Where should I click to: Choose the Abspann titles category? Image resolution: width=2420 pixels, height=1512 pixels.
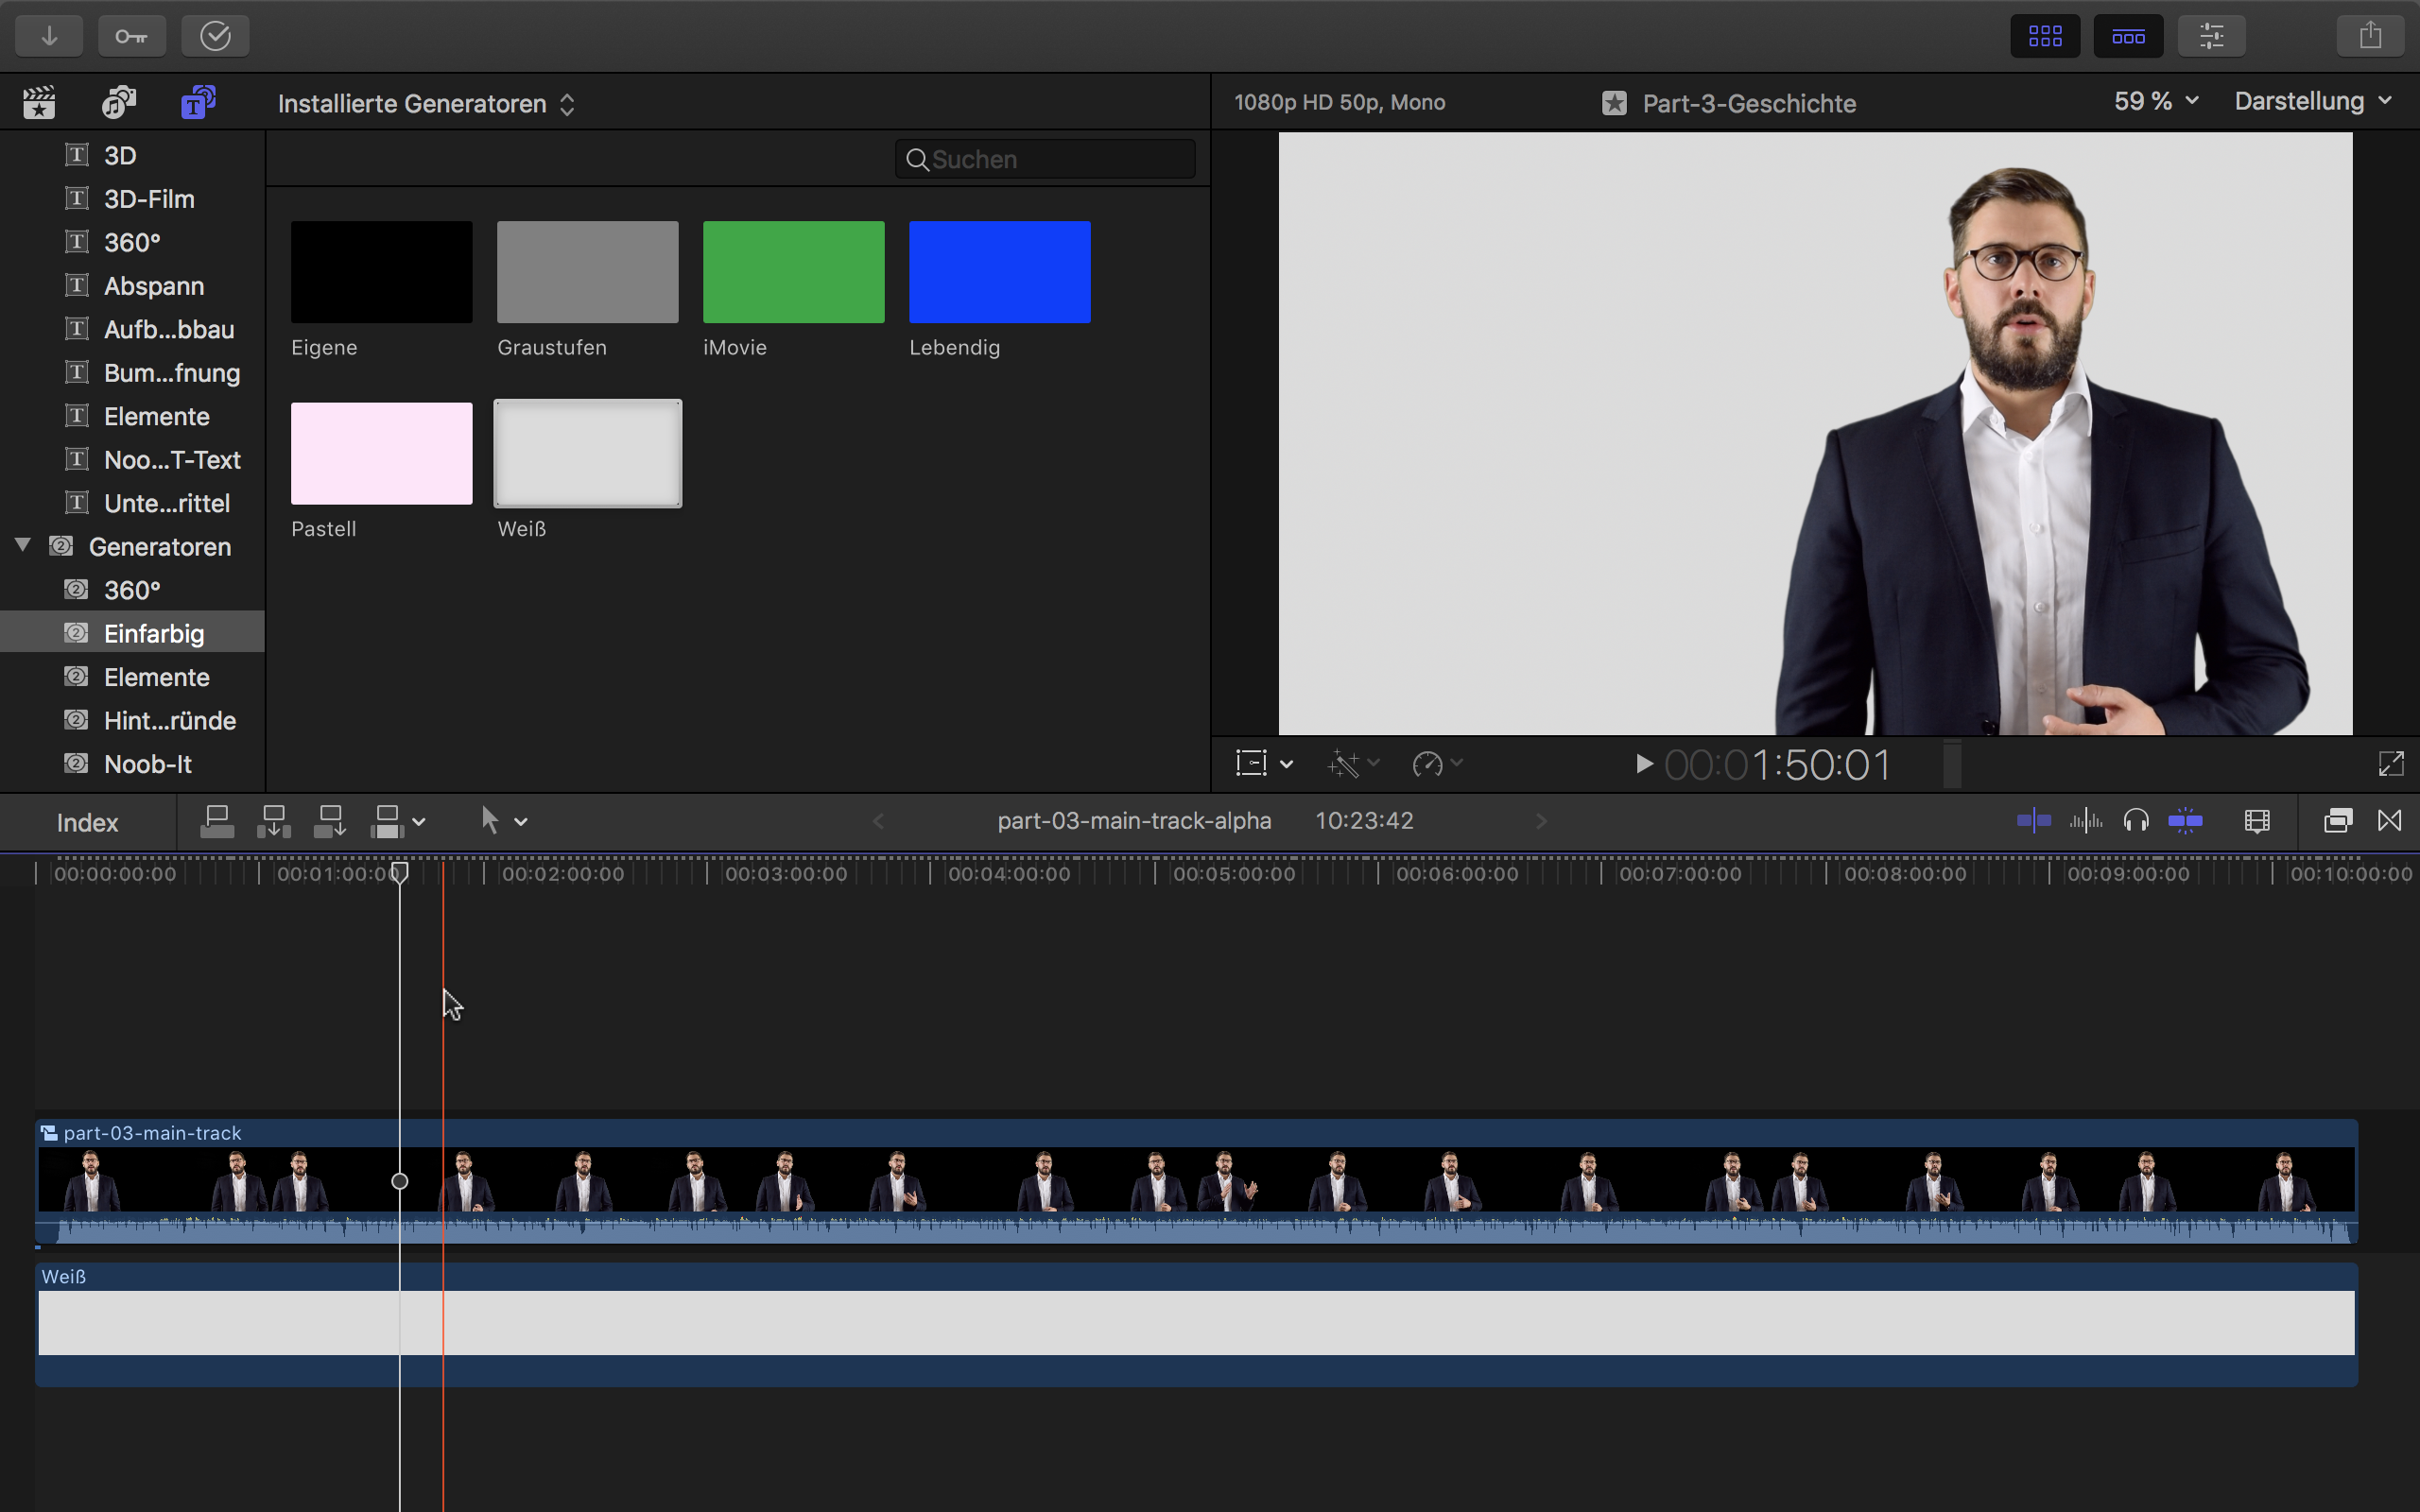point(153,286)
